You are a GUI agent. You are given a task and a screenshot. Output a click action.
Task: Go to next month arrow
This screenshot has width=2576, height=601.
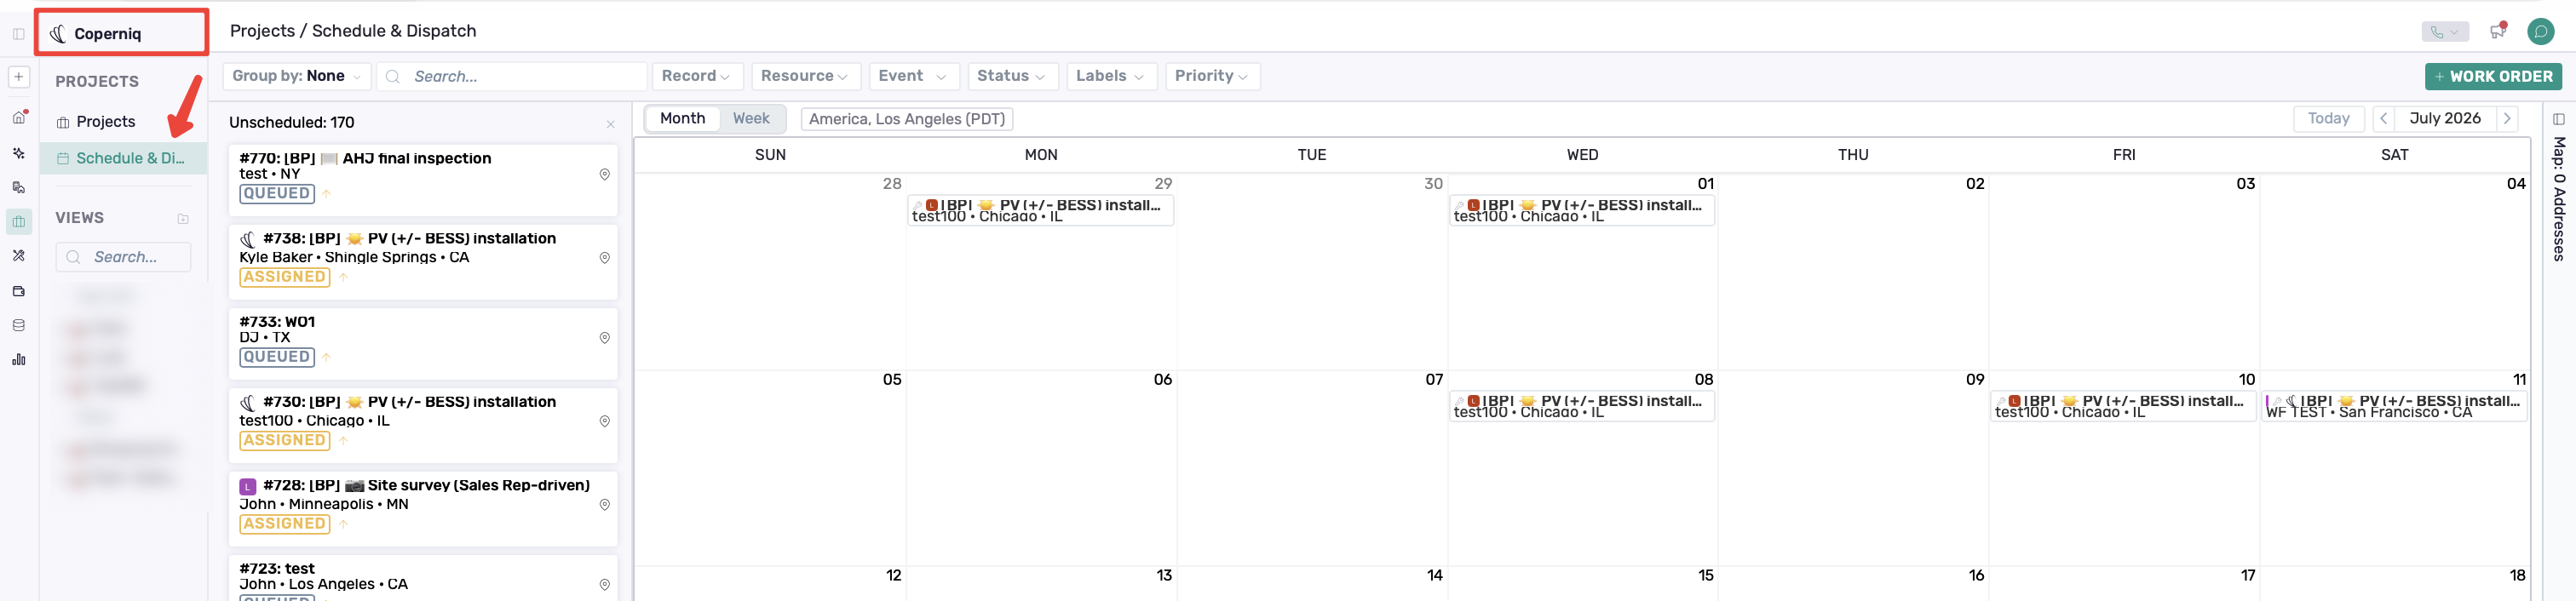pyautogui.click(x=2507, y=118)
